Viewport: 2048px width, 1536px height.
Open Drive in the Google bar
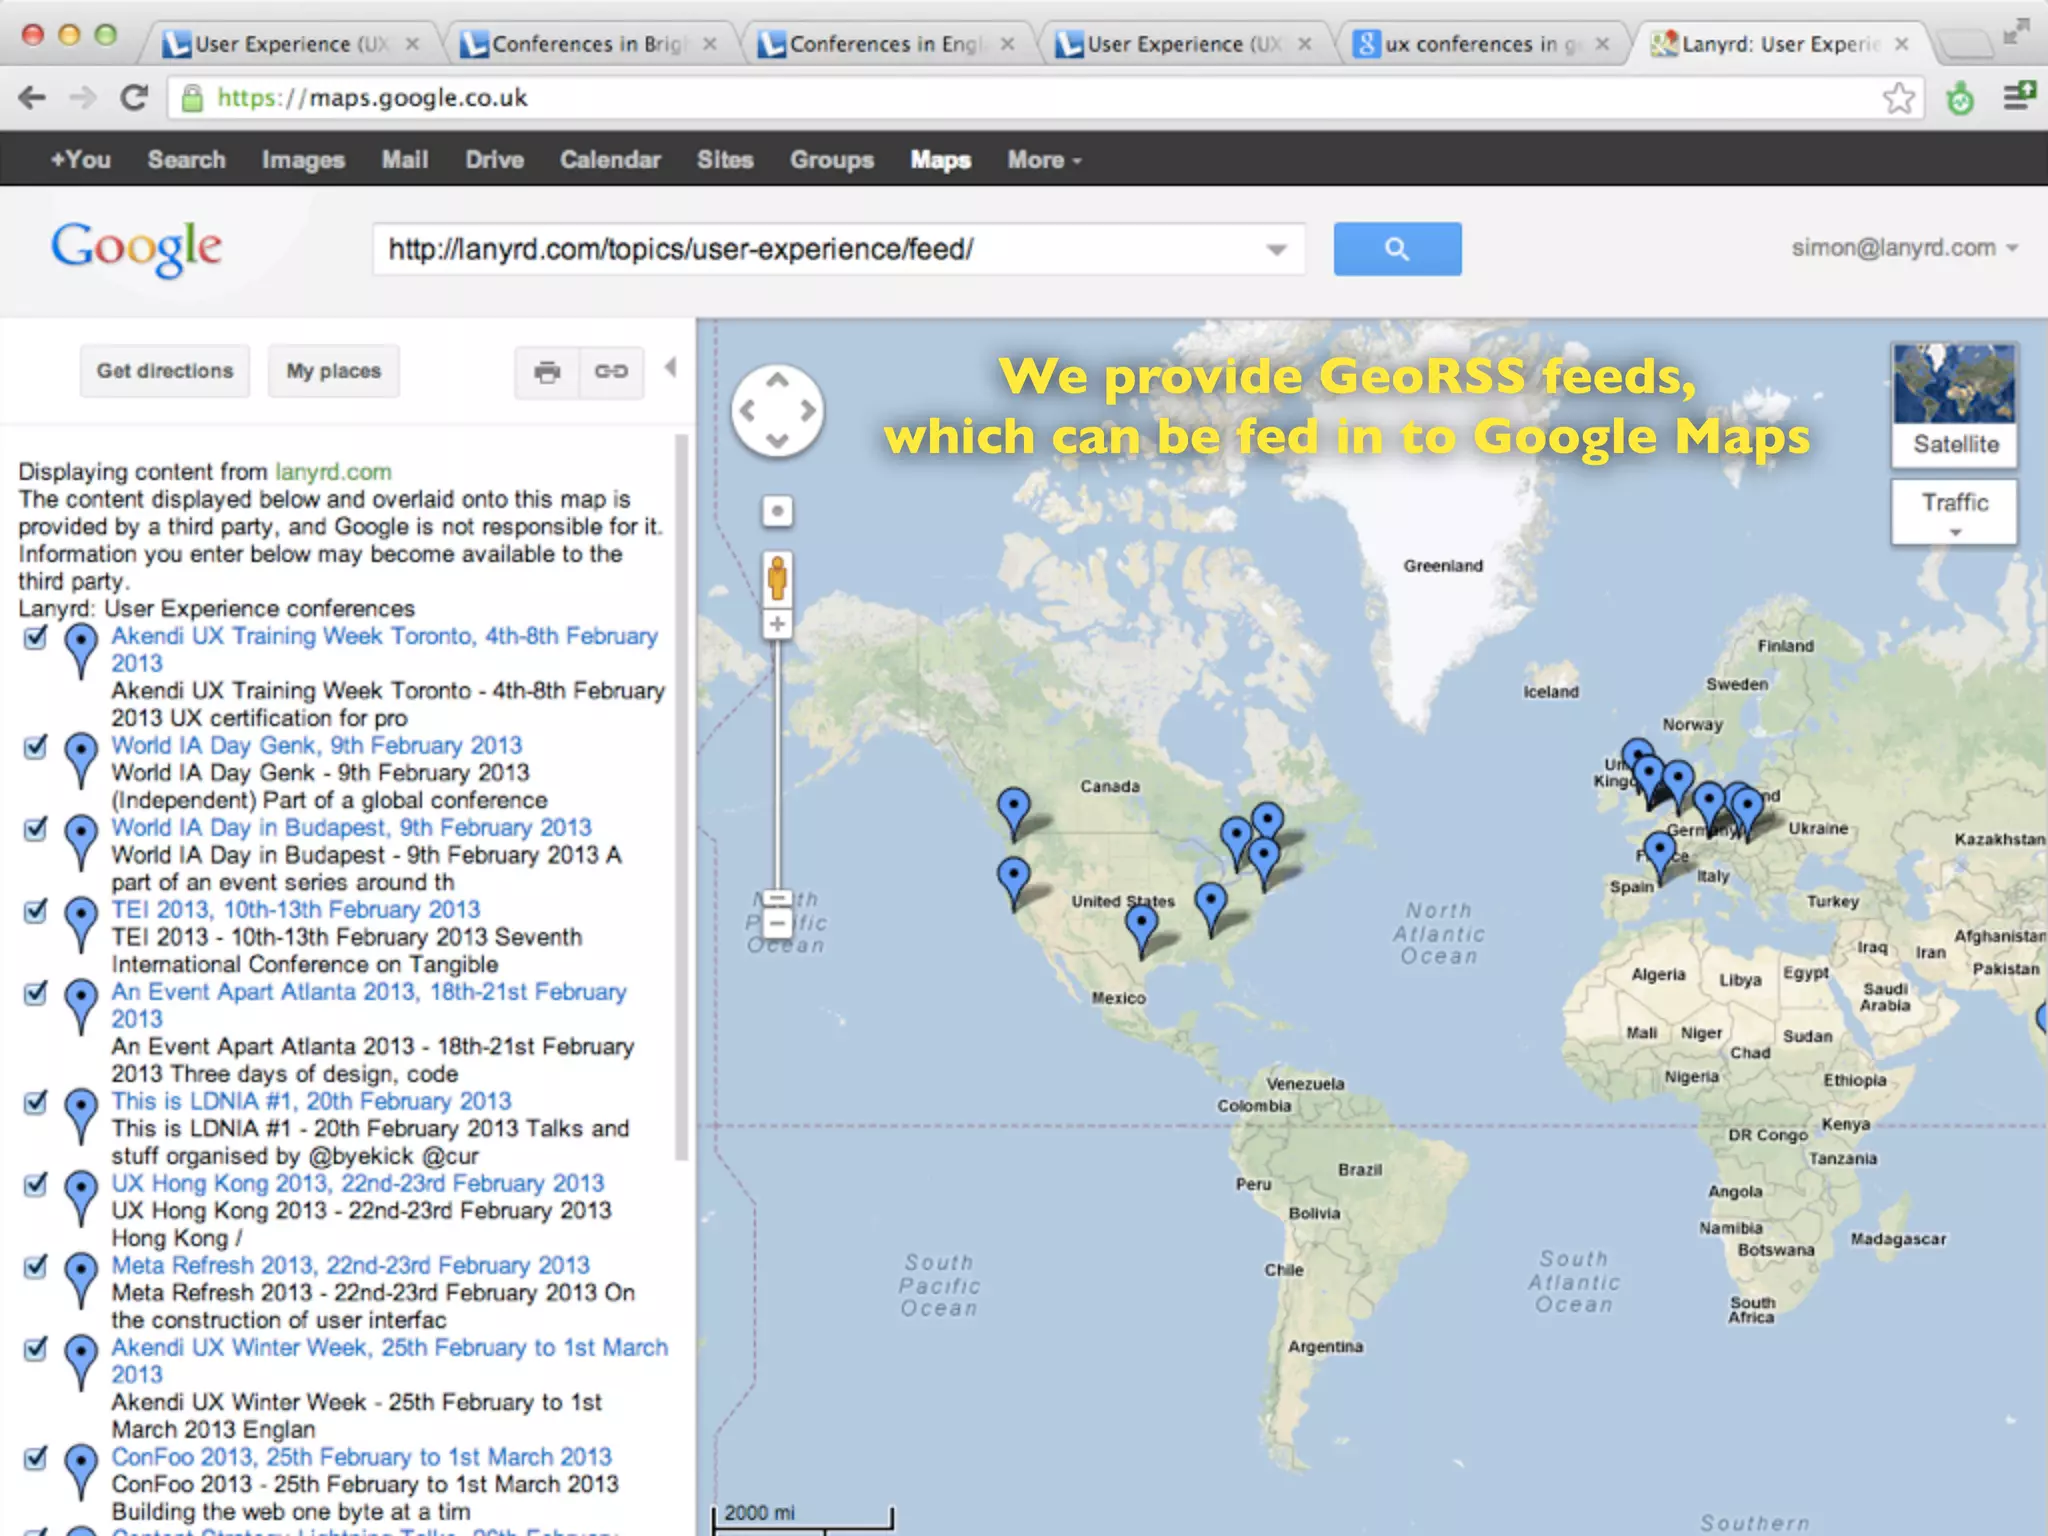pyautogui.click(x=494, y=160)
